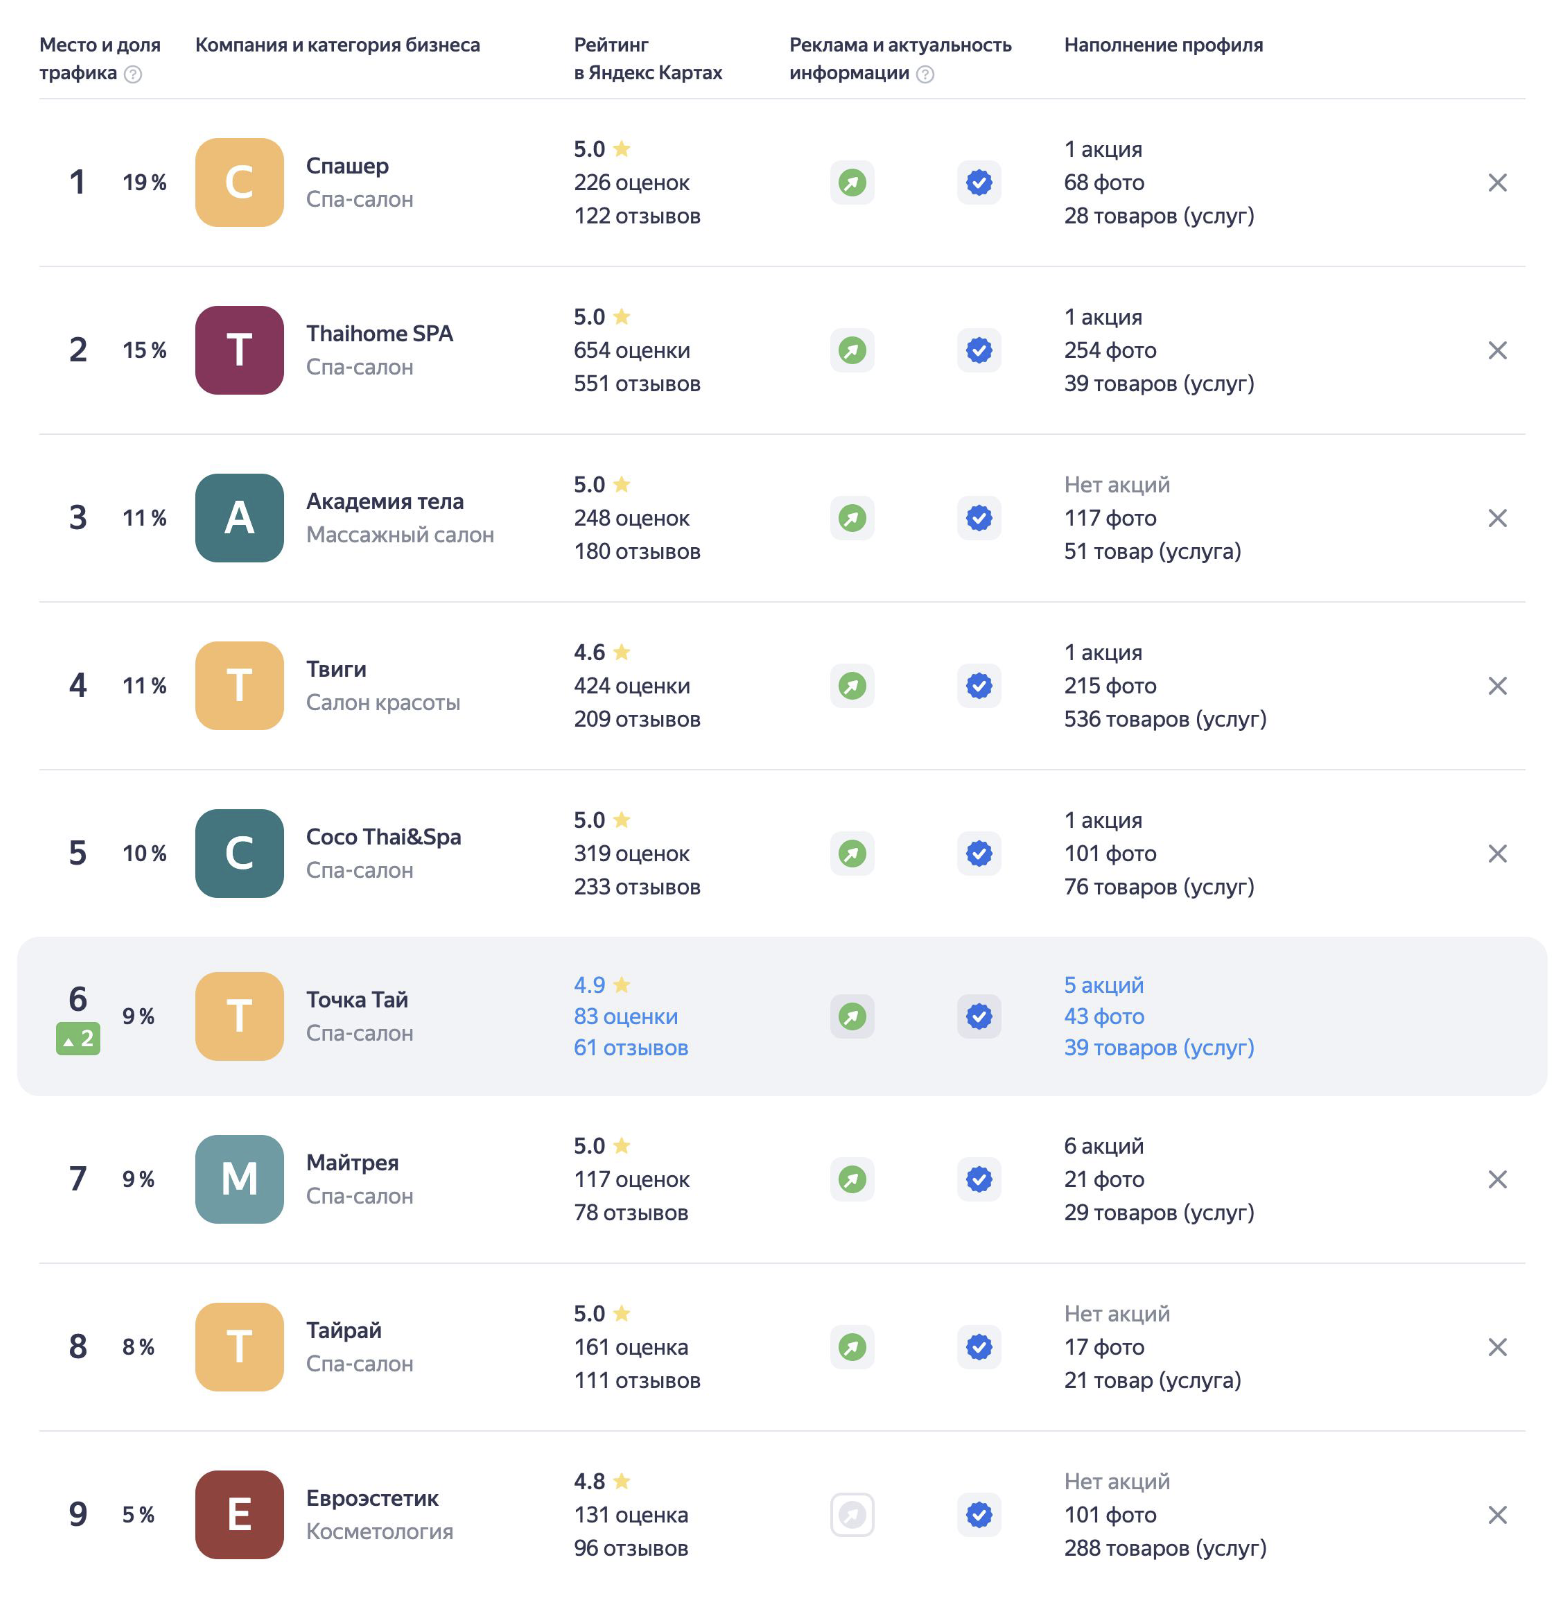Open the «5 акций» link for Точка Тай
1568x1606 pixels.
(x=1104, y=985)
